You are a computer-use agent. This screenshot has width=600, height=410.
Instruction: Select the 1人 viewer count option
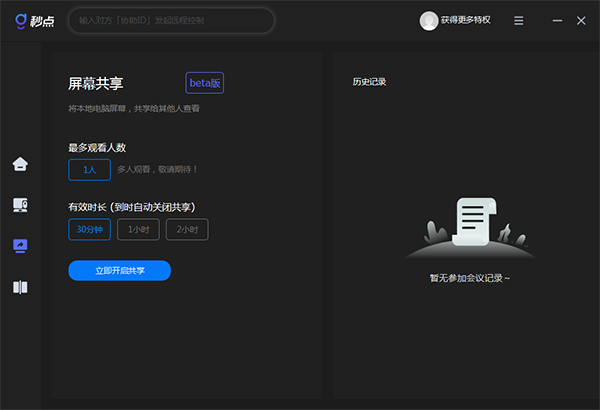point(90,170)
